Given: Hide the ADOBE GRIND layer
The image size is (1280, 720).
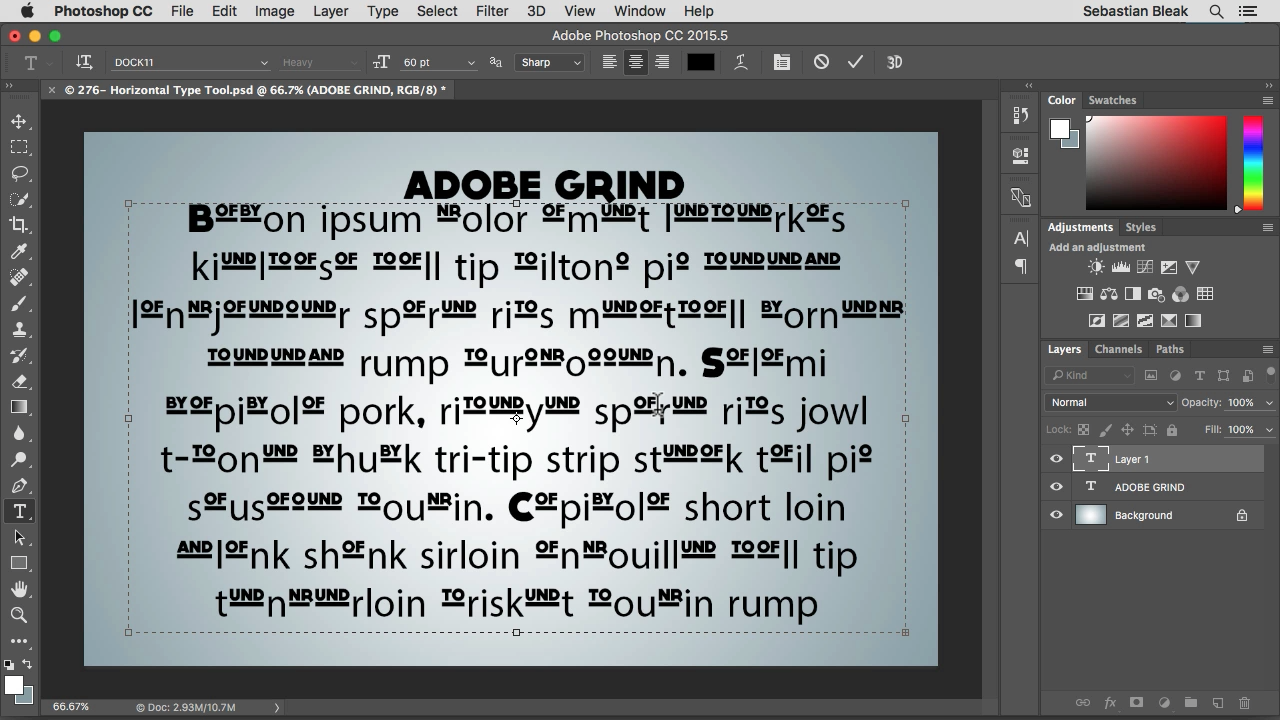Looking at the screenshot, I should 1056,487.
